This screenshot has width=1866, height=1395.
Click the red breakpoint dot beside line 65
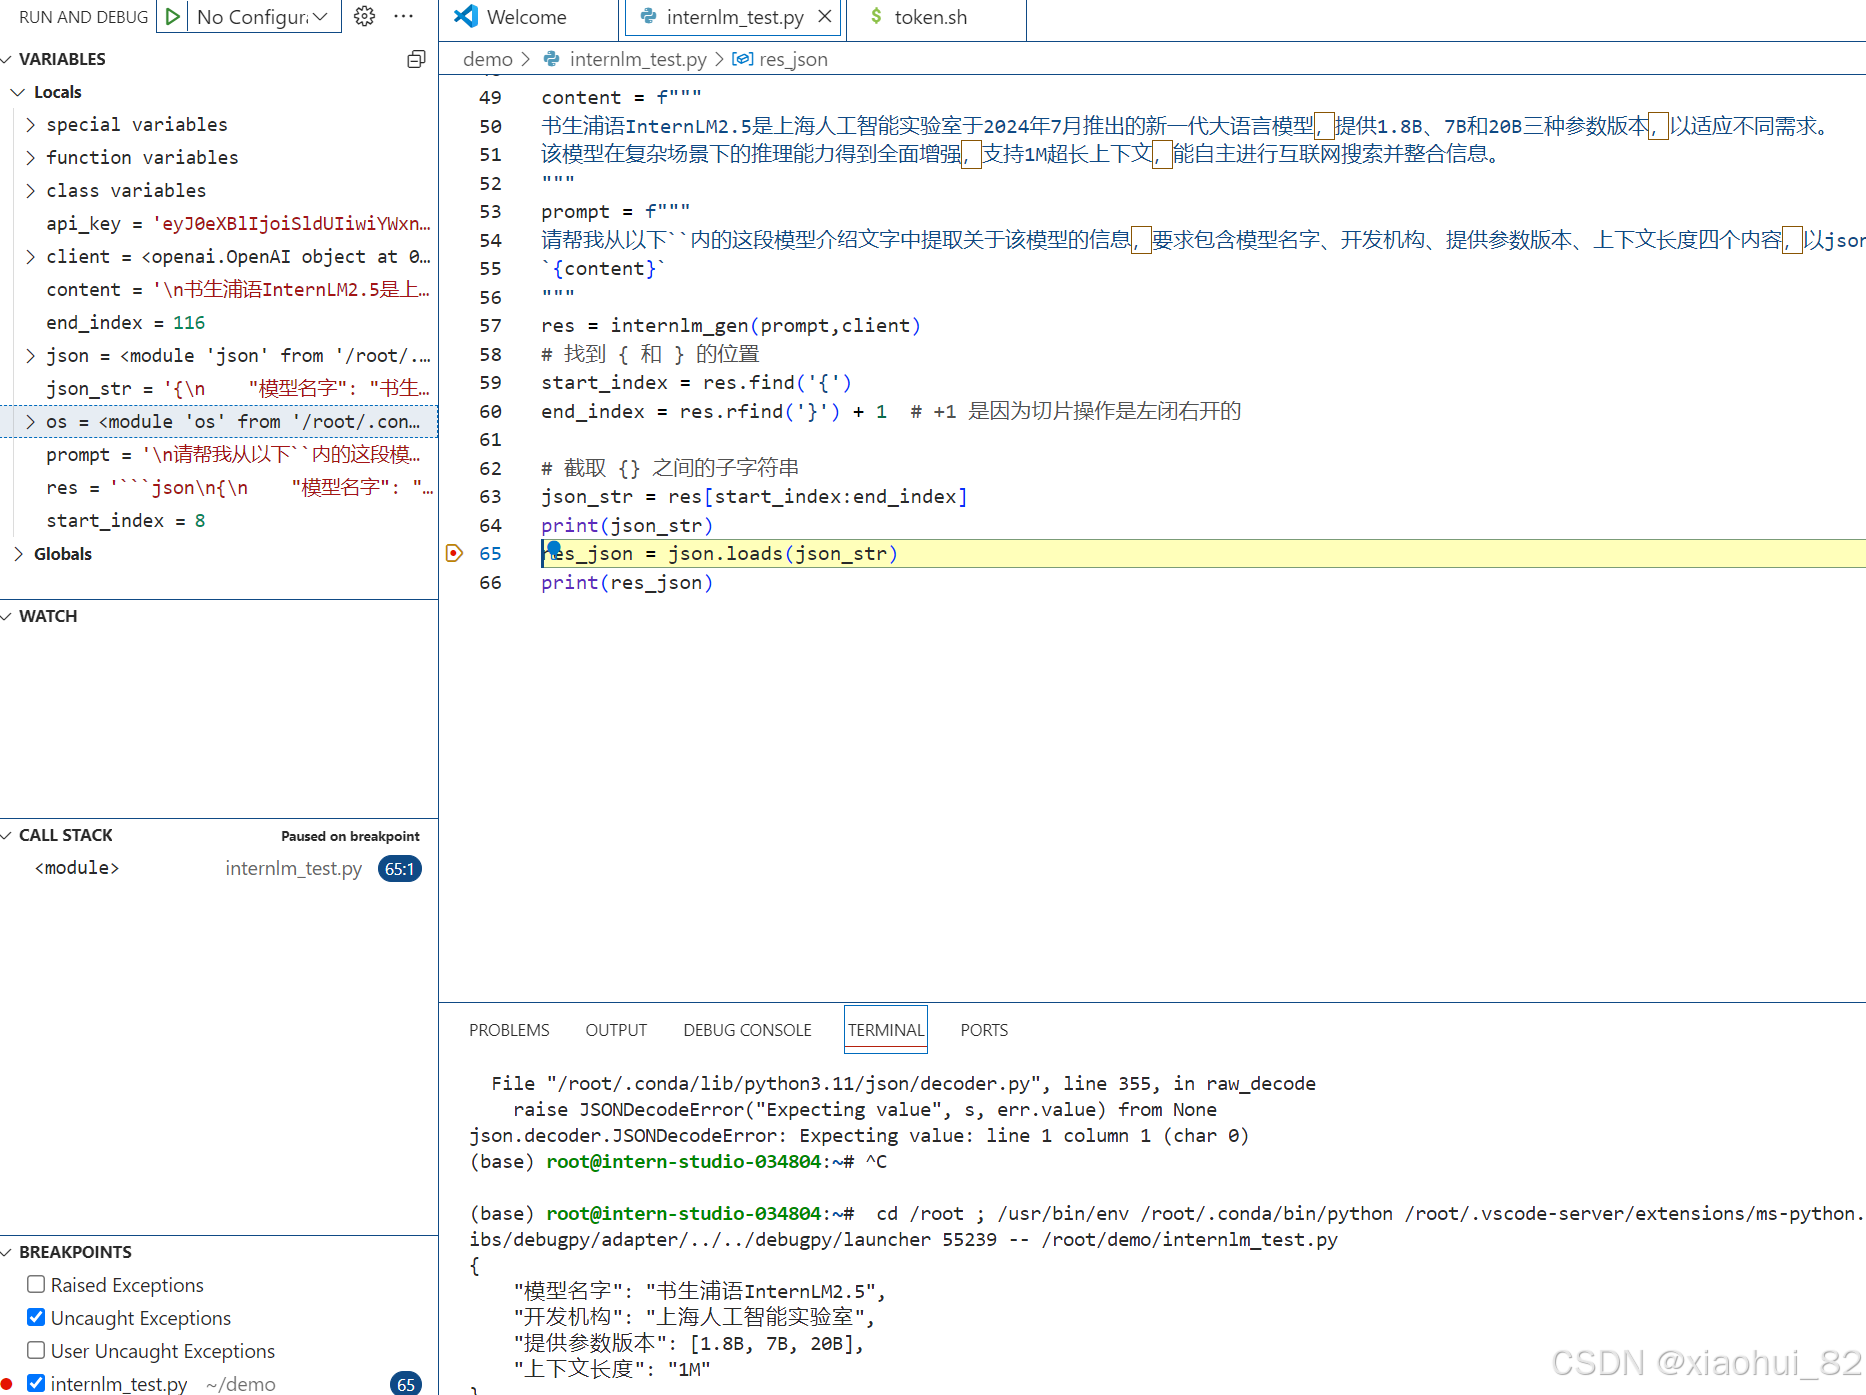pyautogui.click(x=455, y=553)
